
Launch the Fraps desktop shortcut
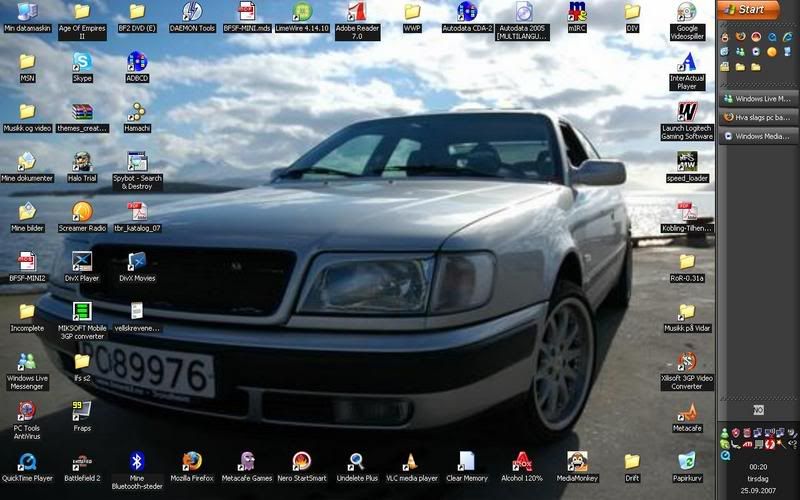tap(82, 411)
